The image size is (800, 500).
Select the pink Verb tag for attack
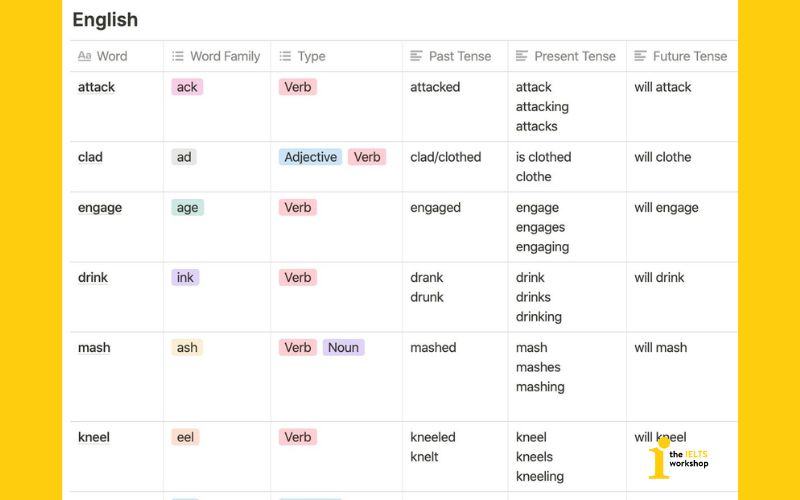298,87
